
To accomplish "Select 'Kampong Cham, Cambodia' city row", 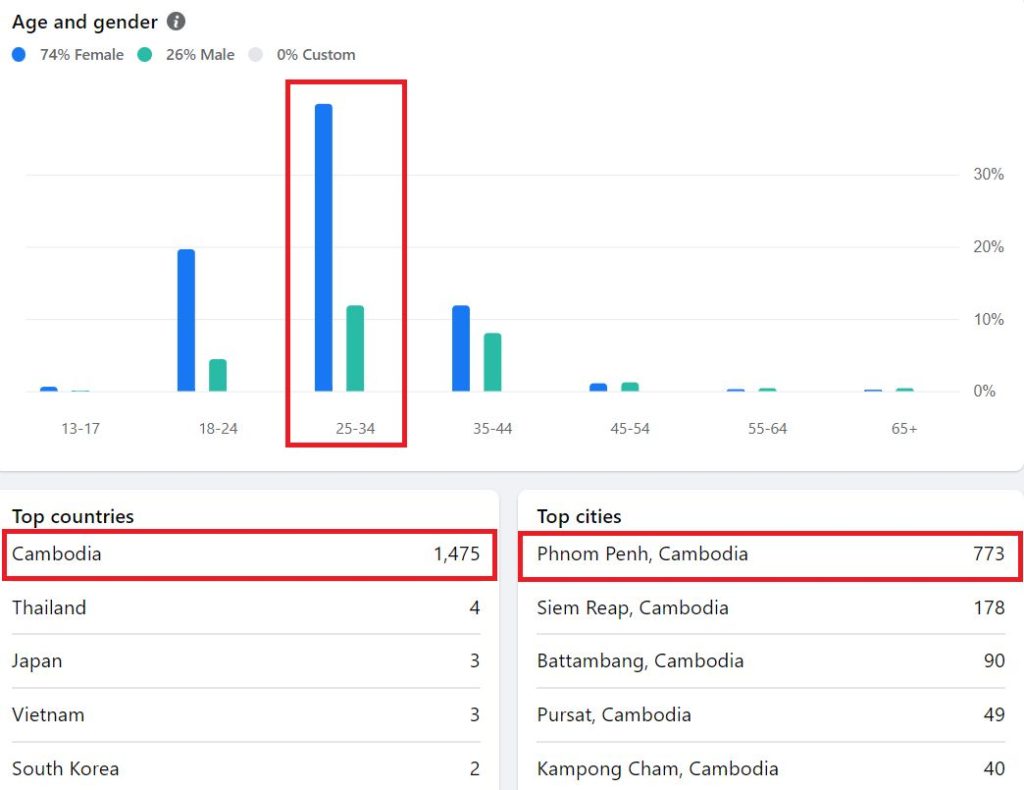I will pos(771,768).
